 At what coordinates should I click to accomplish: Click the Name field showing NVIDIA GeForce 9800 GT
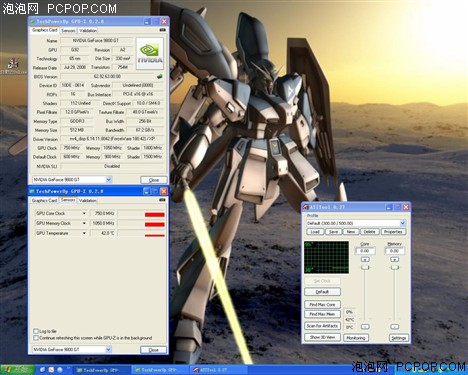click(x=97, y=41)
